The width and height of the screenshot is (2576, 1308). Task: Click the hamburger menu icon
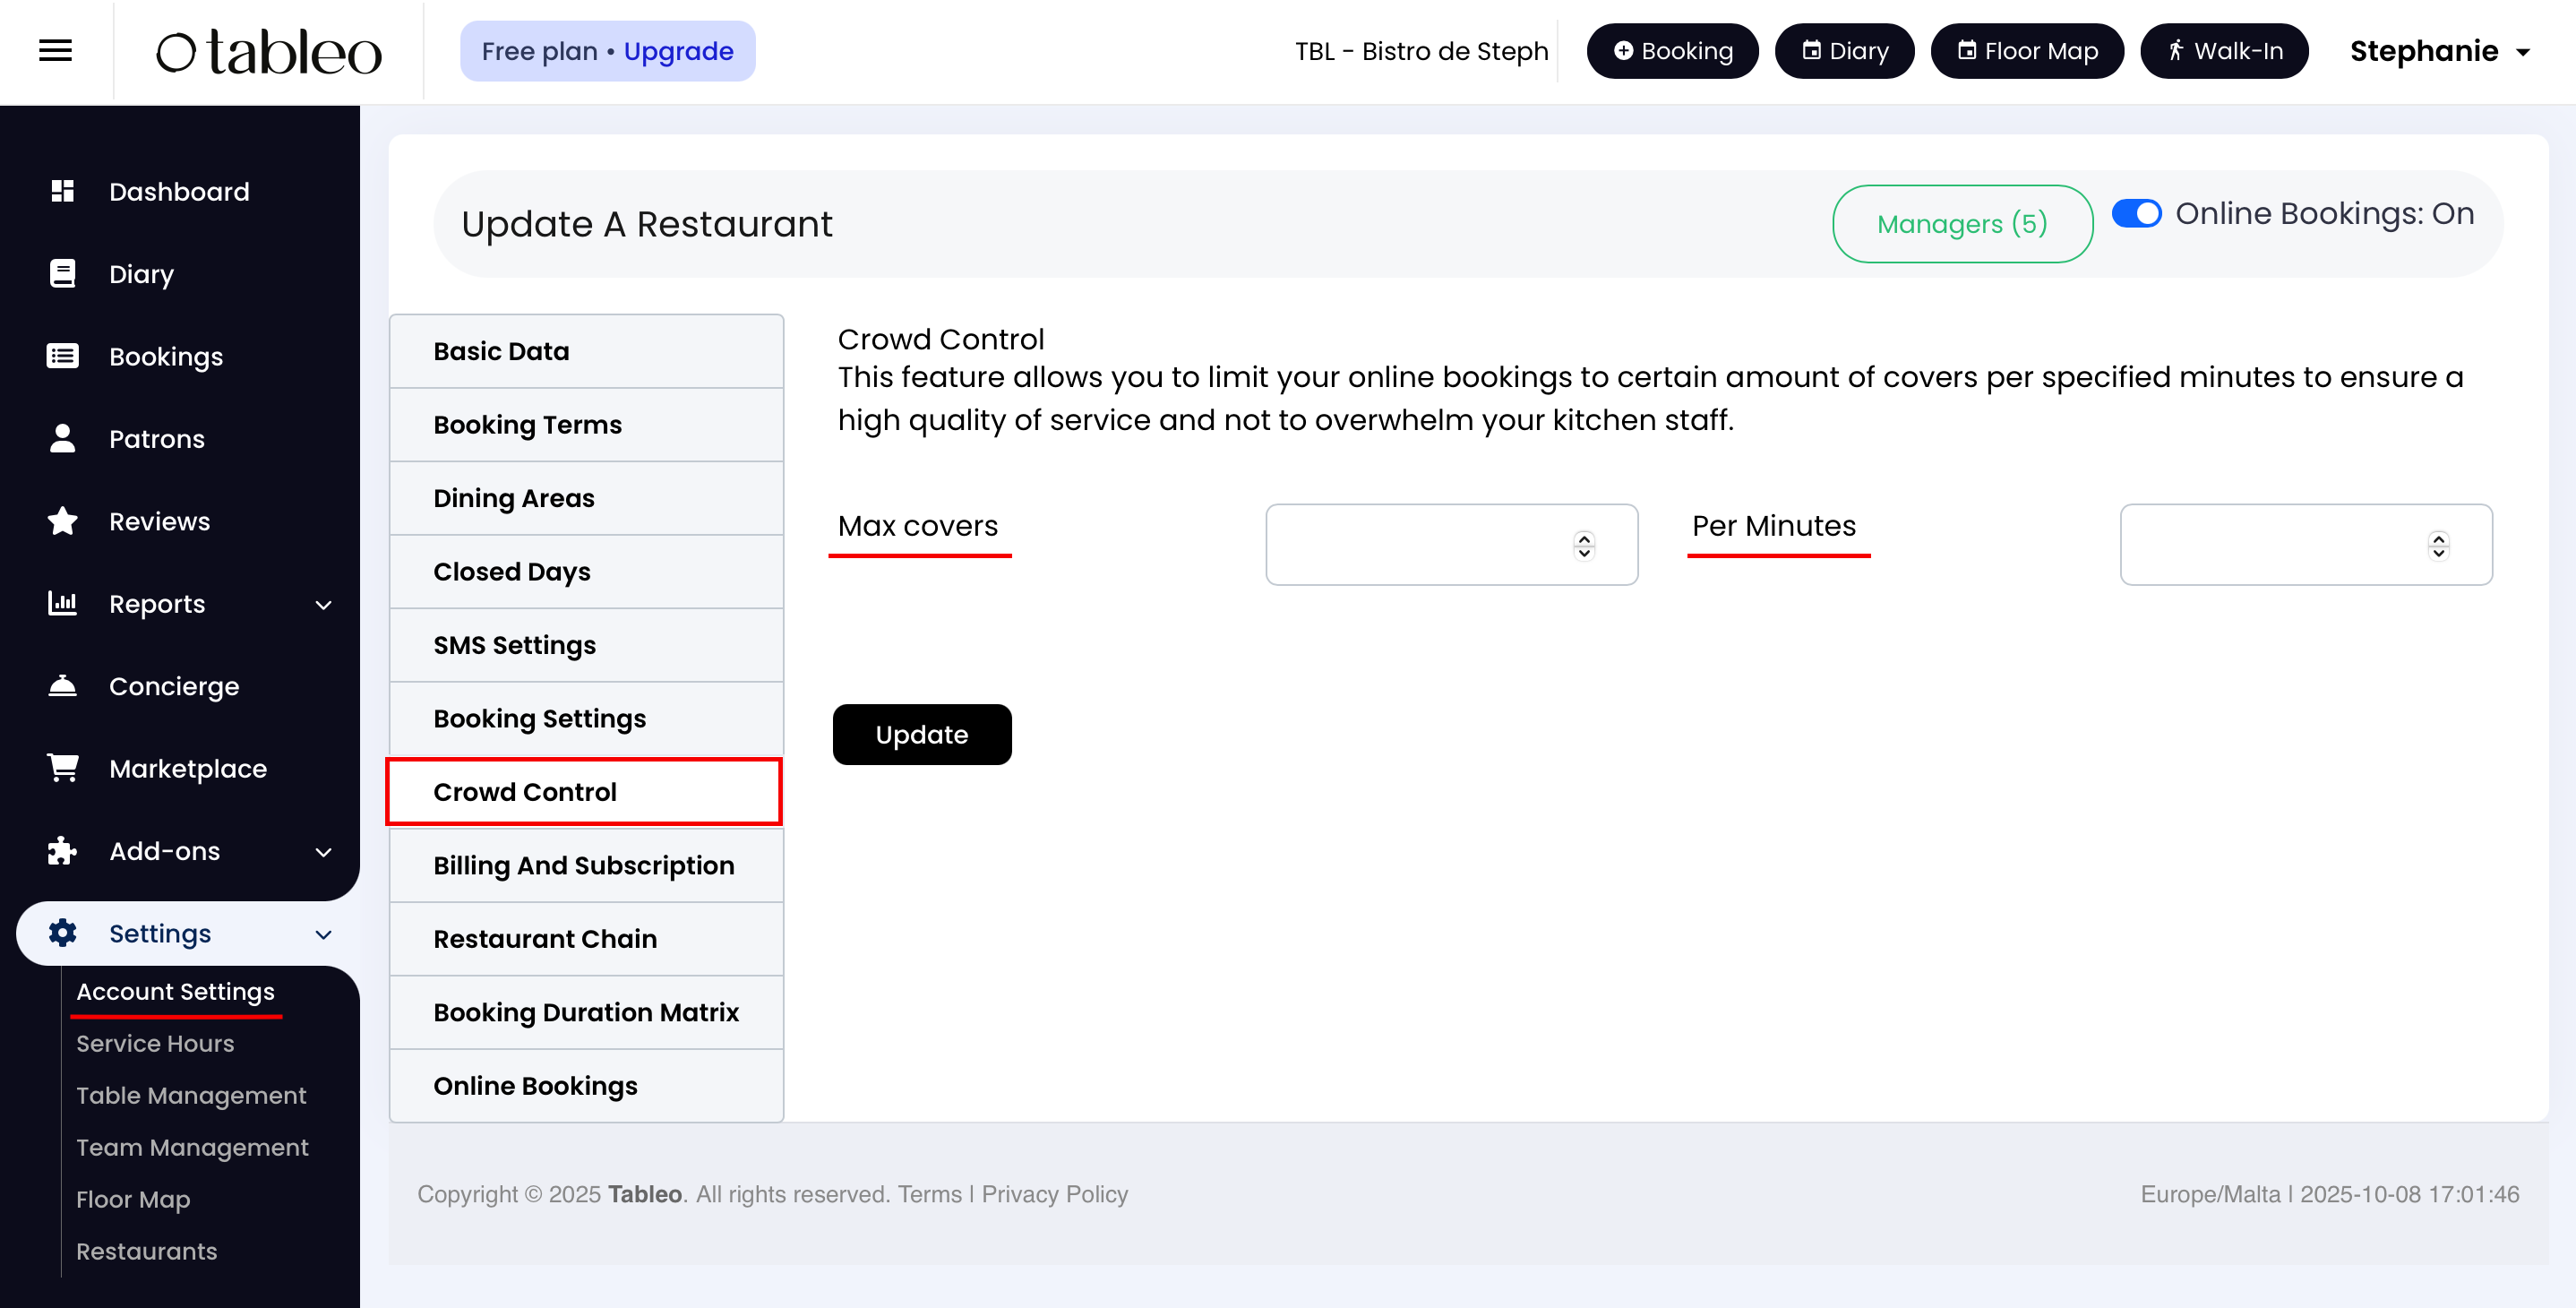(x=55, y=50)
